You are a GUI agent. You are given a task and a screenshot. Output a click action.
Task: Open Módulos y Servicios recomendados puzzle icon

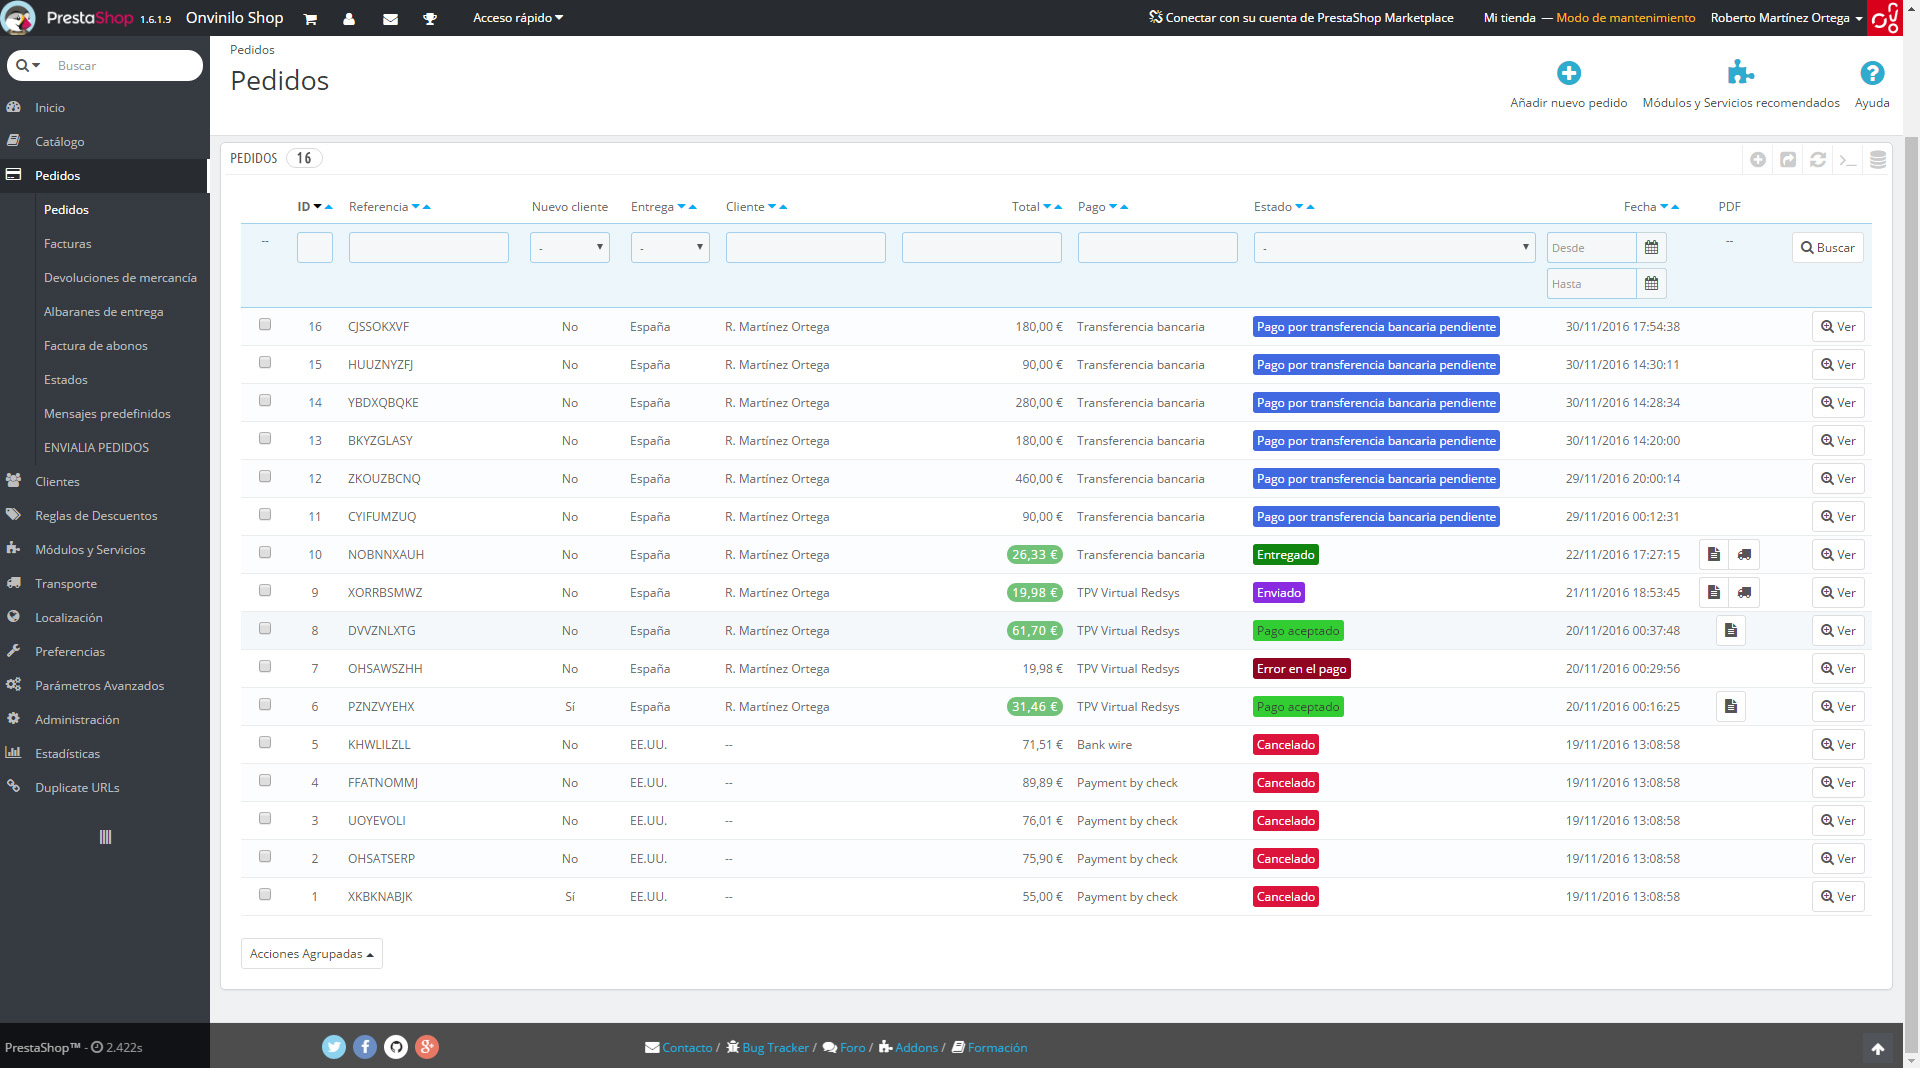pyautogui.click(x=1740, y=73)
